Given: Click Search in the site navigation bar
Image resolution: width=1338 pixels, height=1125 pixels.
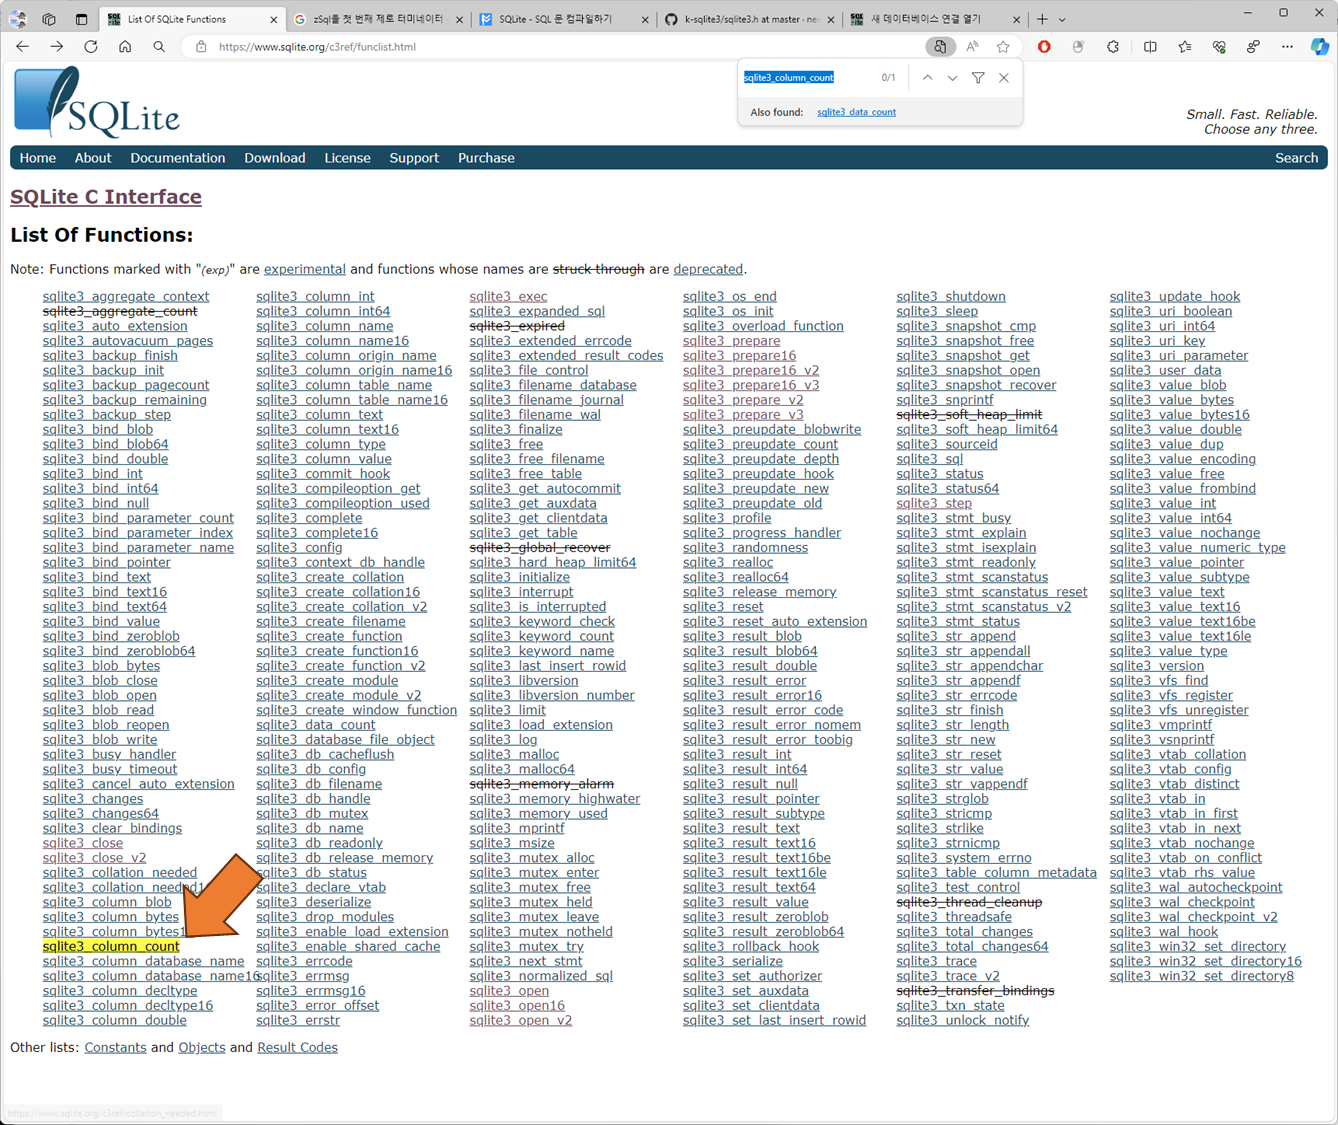Looking at the screenshot, I should [x=1296, y=158].
